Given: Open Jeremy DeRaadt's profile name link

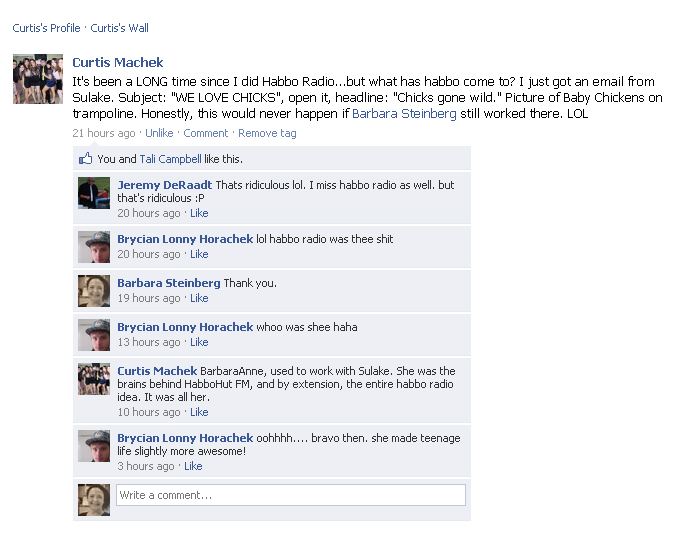Looking at the screenshot, I should point(165,185).
